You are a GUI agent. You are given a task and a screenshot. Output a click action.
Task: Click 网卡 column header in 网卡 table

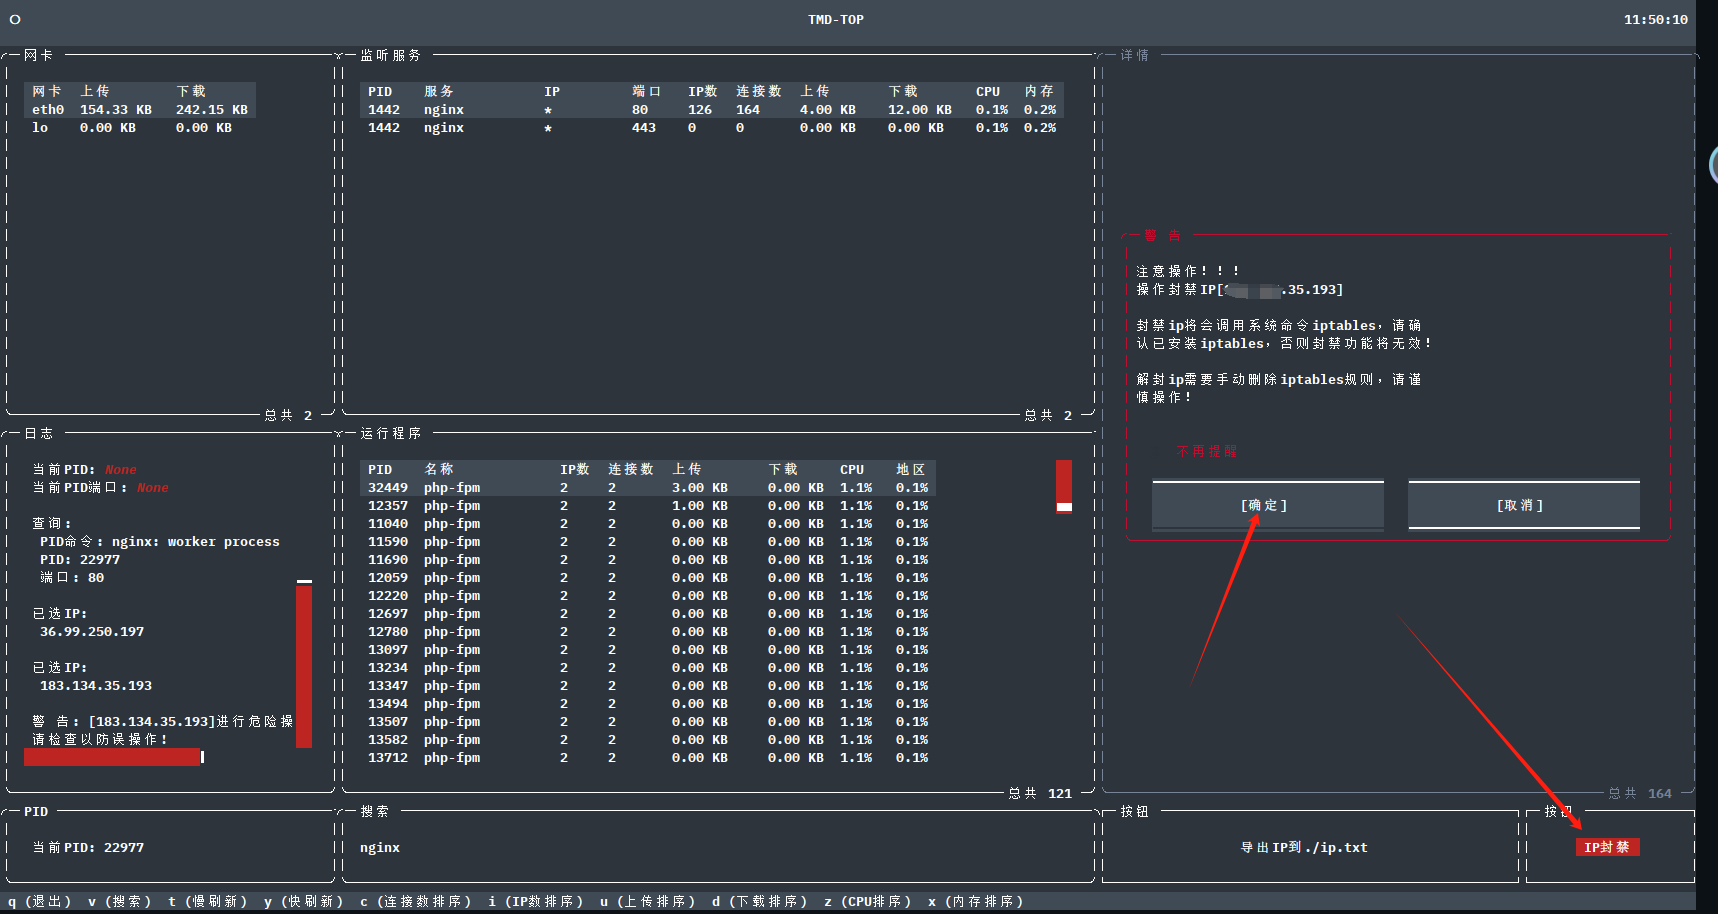tap(47, 92)
